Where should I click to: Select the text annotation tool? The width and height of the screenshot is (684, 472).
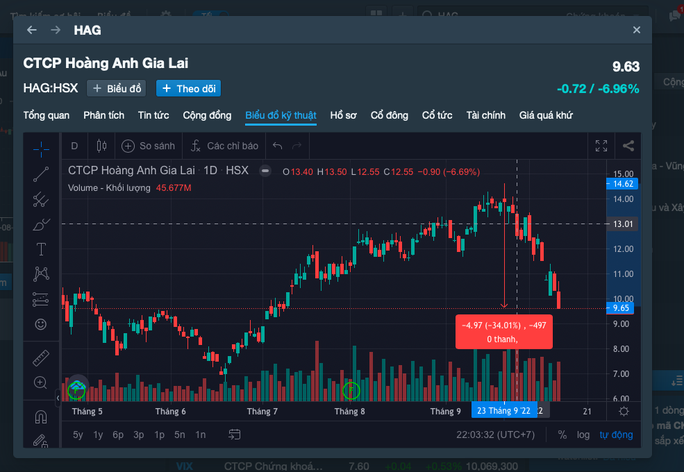[41, 248]
